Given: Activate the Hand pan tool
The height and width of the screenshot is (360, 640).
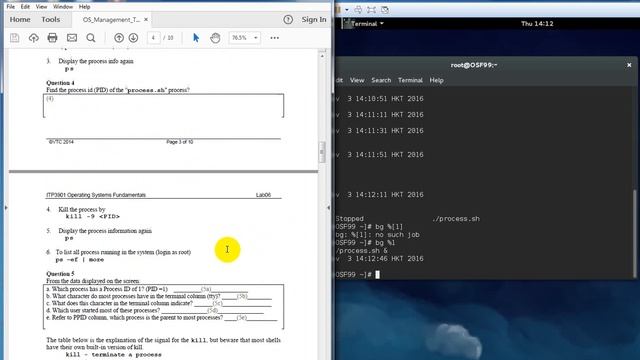Looking at the screenshot, I should tap(215, 38).
